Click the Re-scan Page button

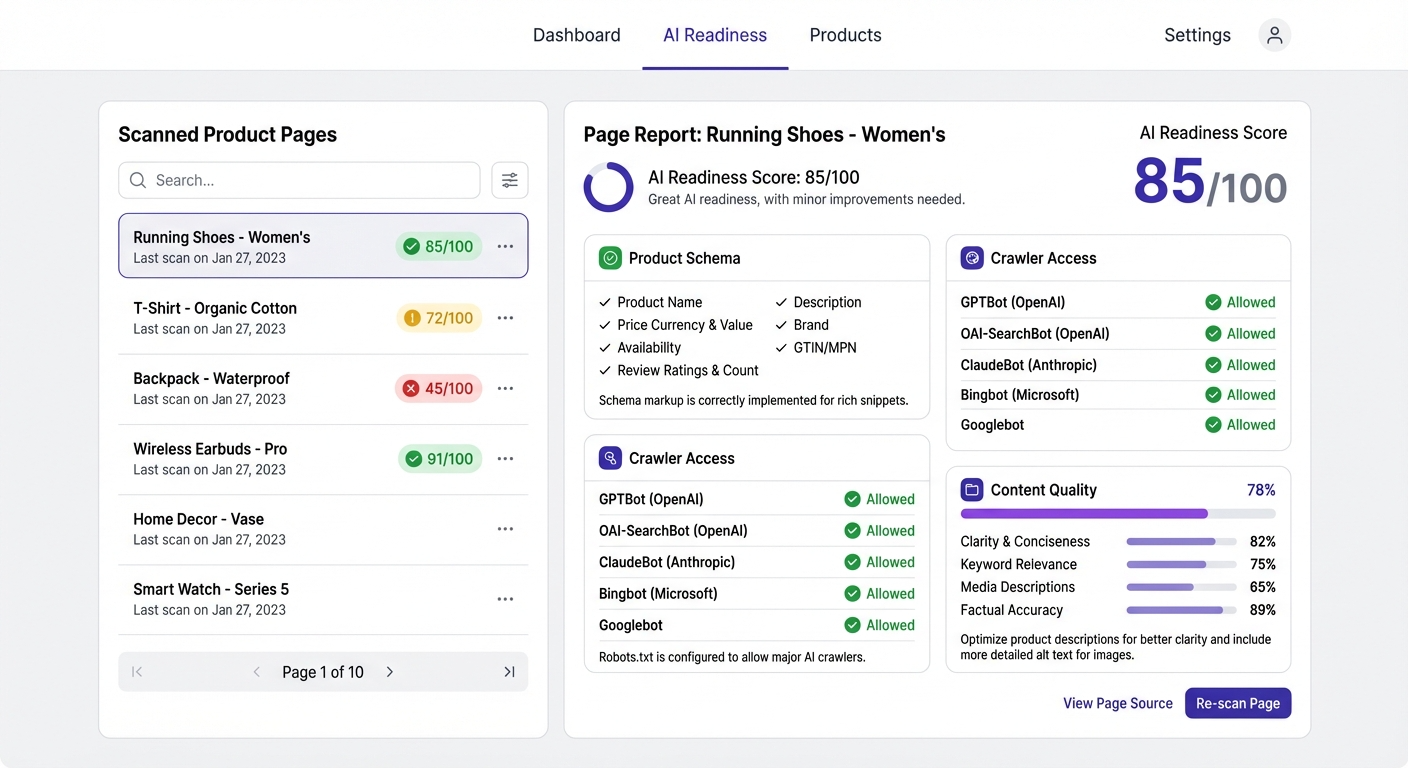(1238, 703)
